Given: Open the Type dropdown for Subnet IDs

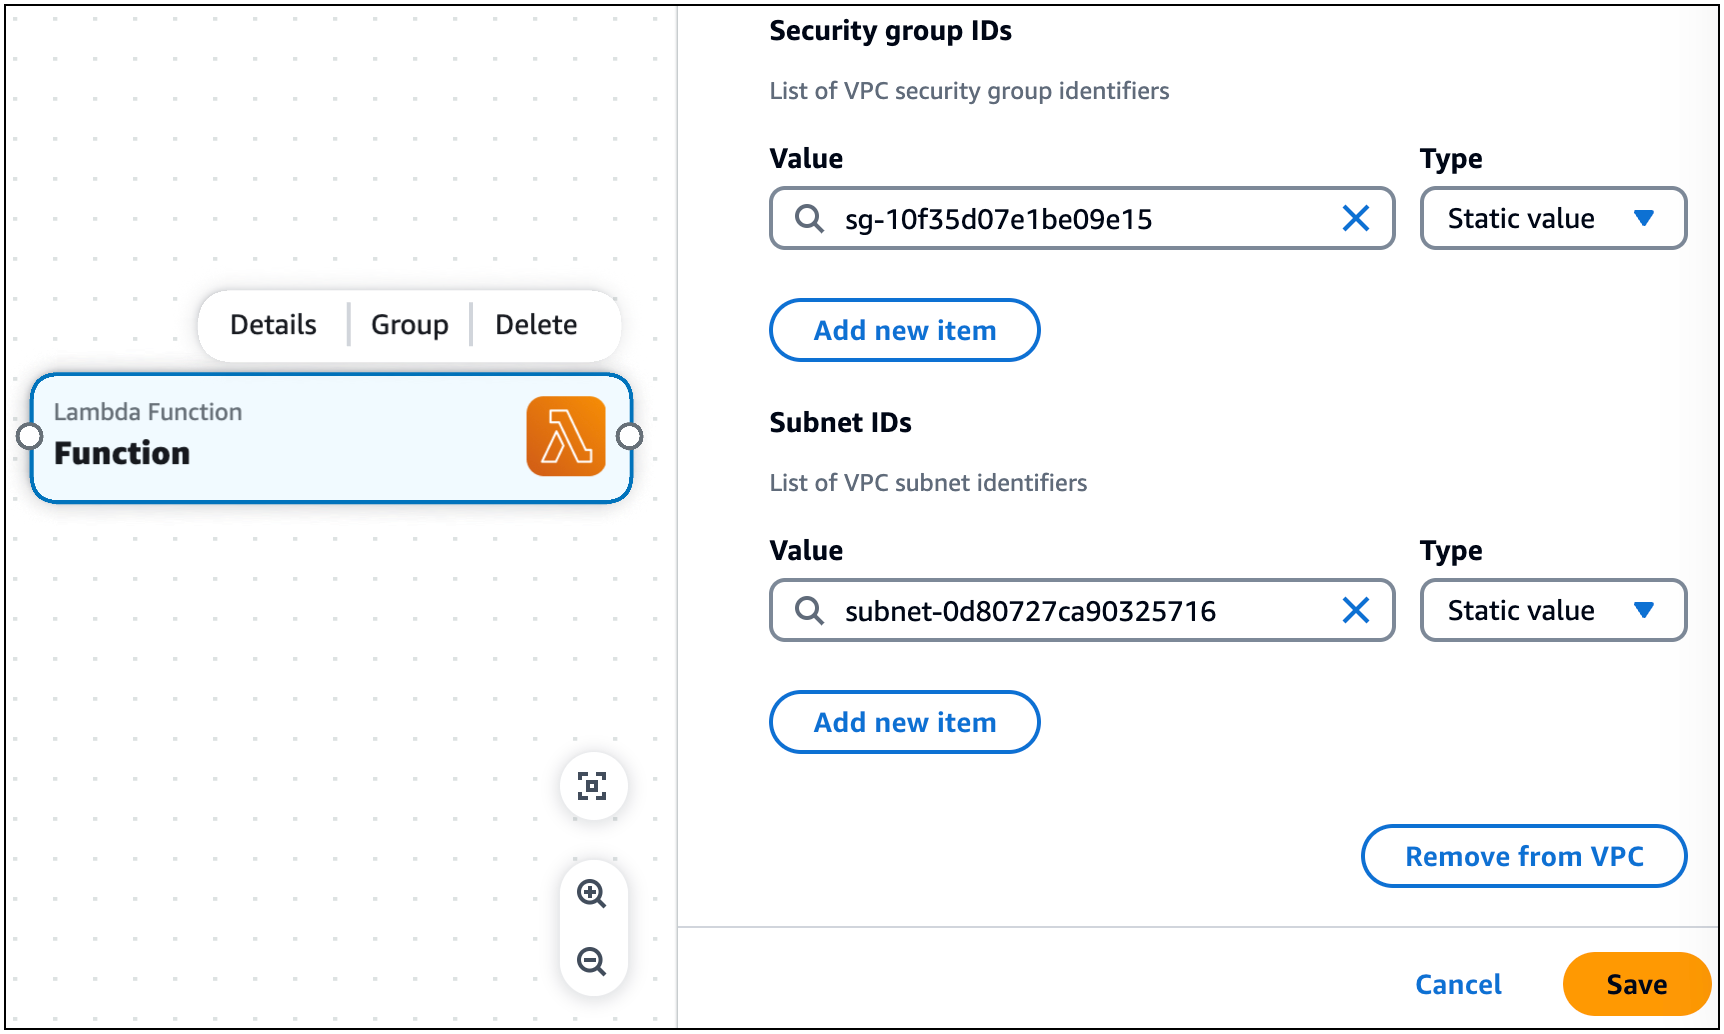Looking at the screenshot, I should (1553, 610).
